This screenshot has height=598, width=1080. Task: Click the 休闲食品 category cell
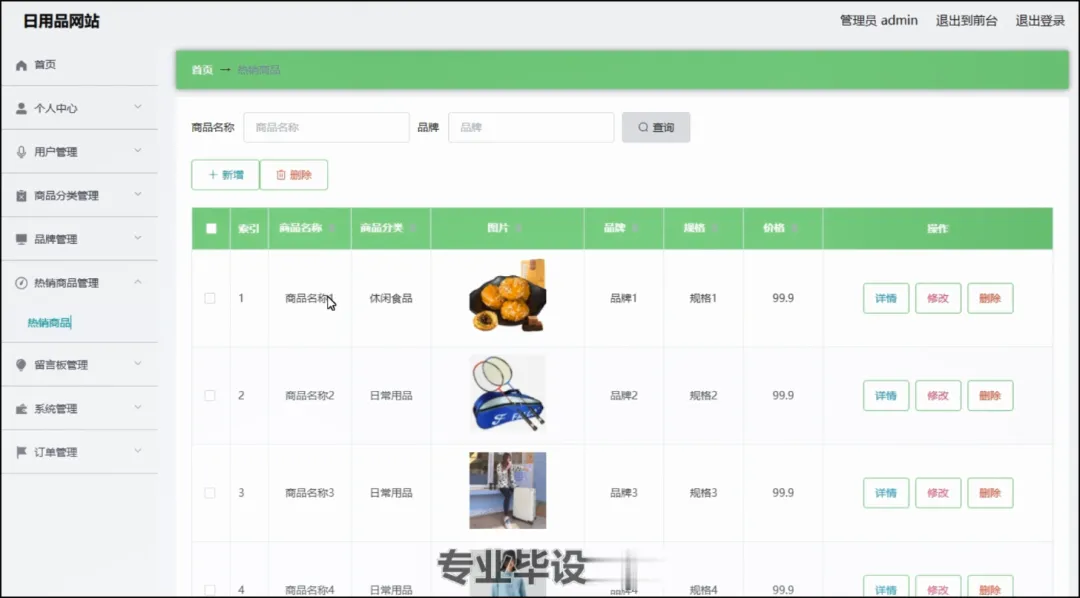[391, 298]
